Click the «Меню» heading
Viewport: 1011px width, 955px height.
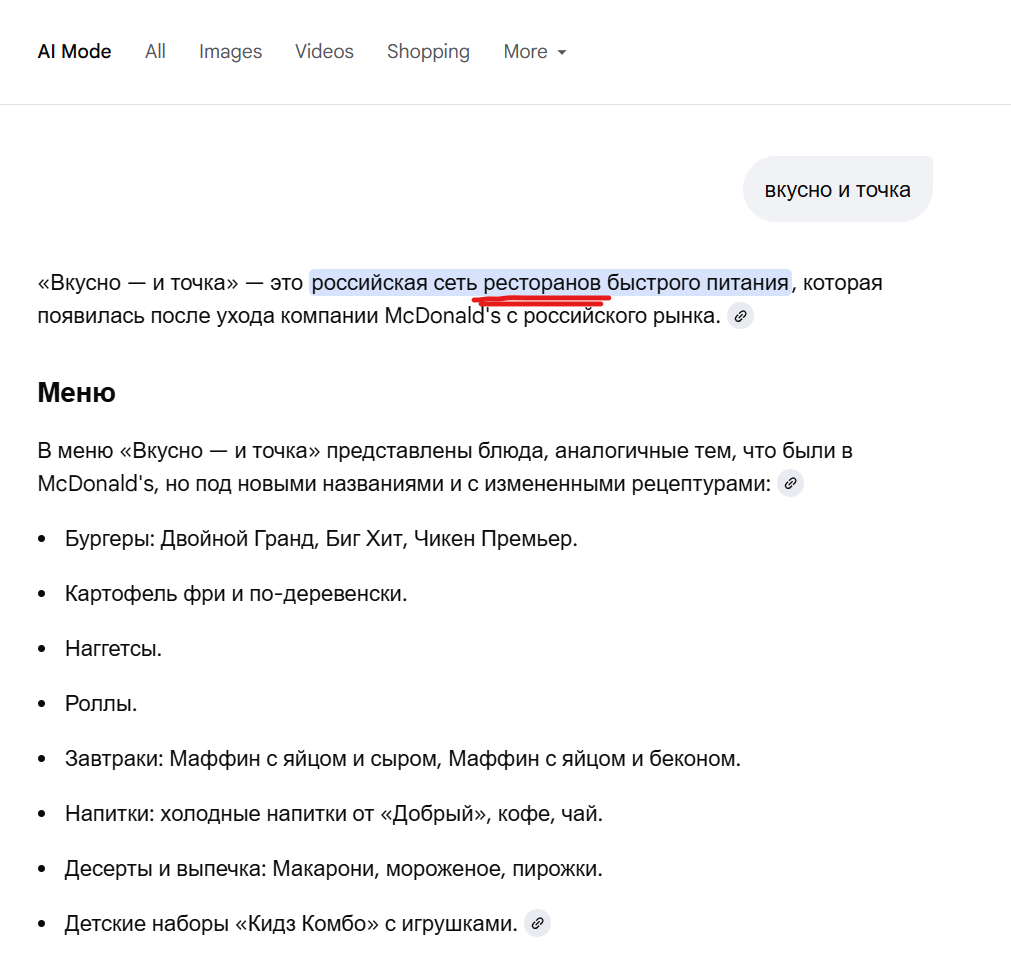(x=76, y=393)
